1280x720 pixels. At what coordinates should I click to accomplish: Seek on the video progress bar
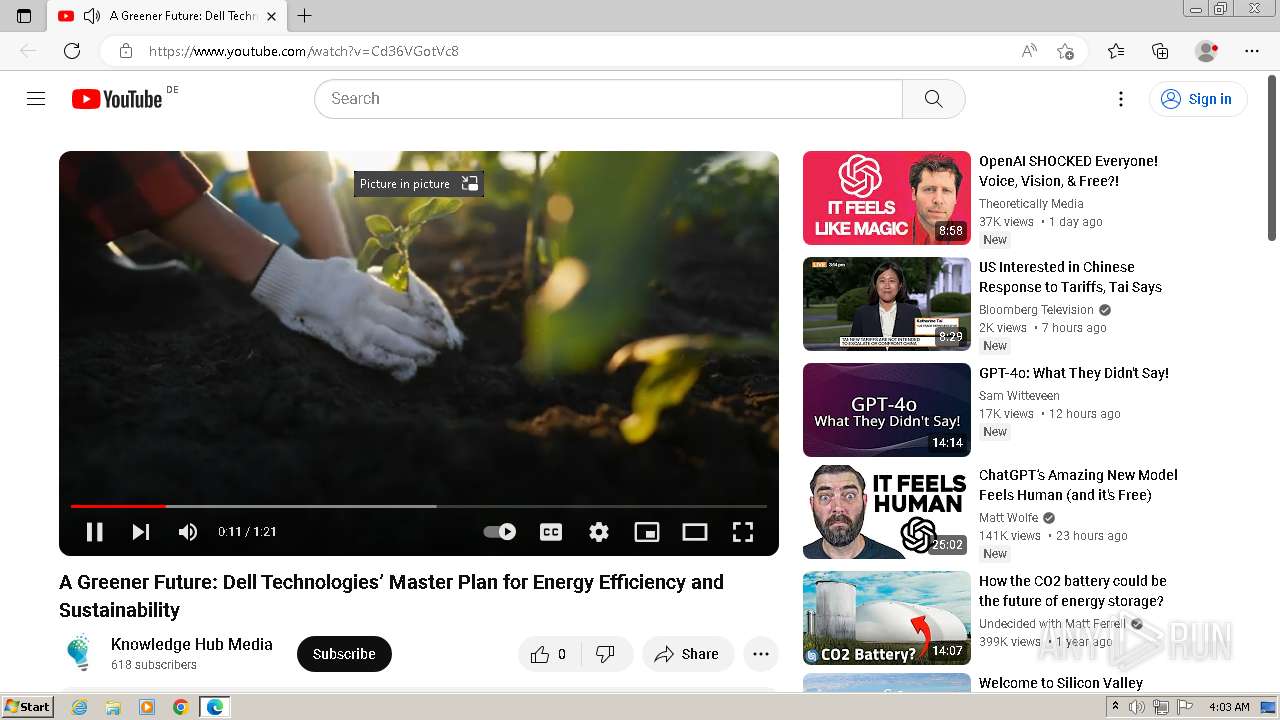419,507
